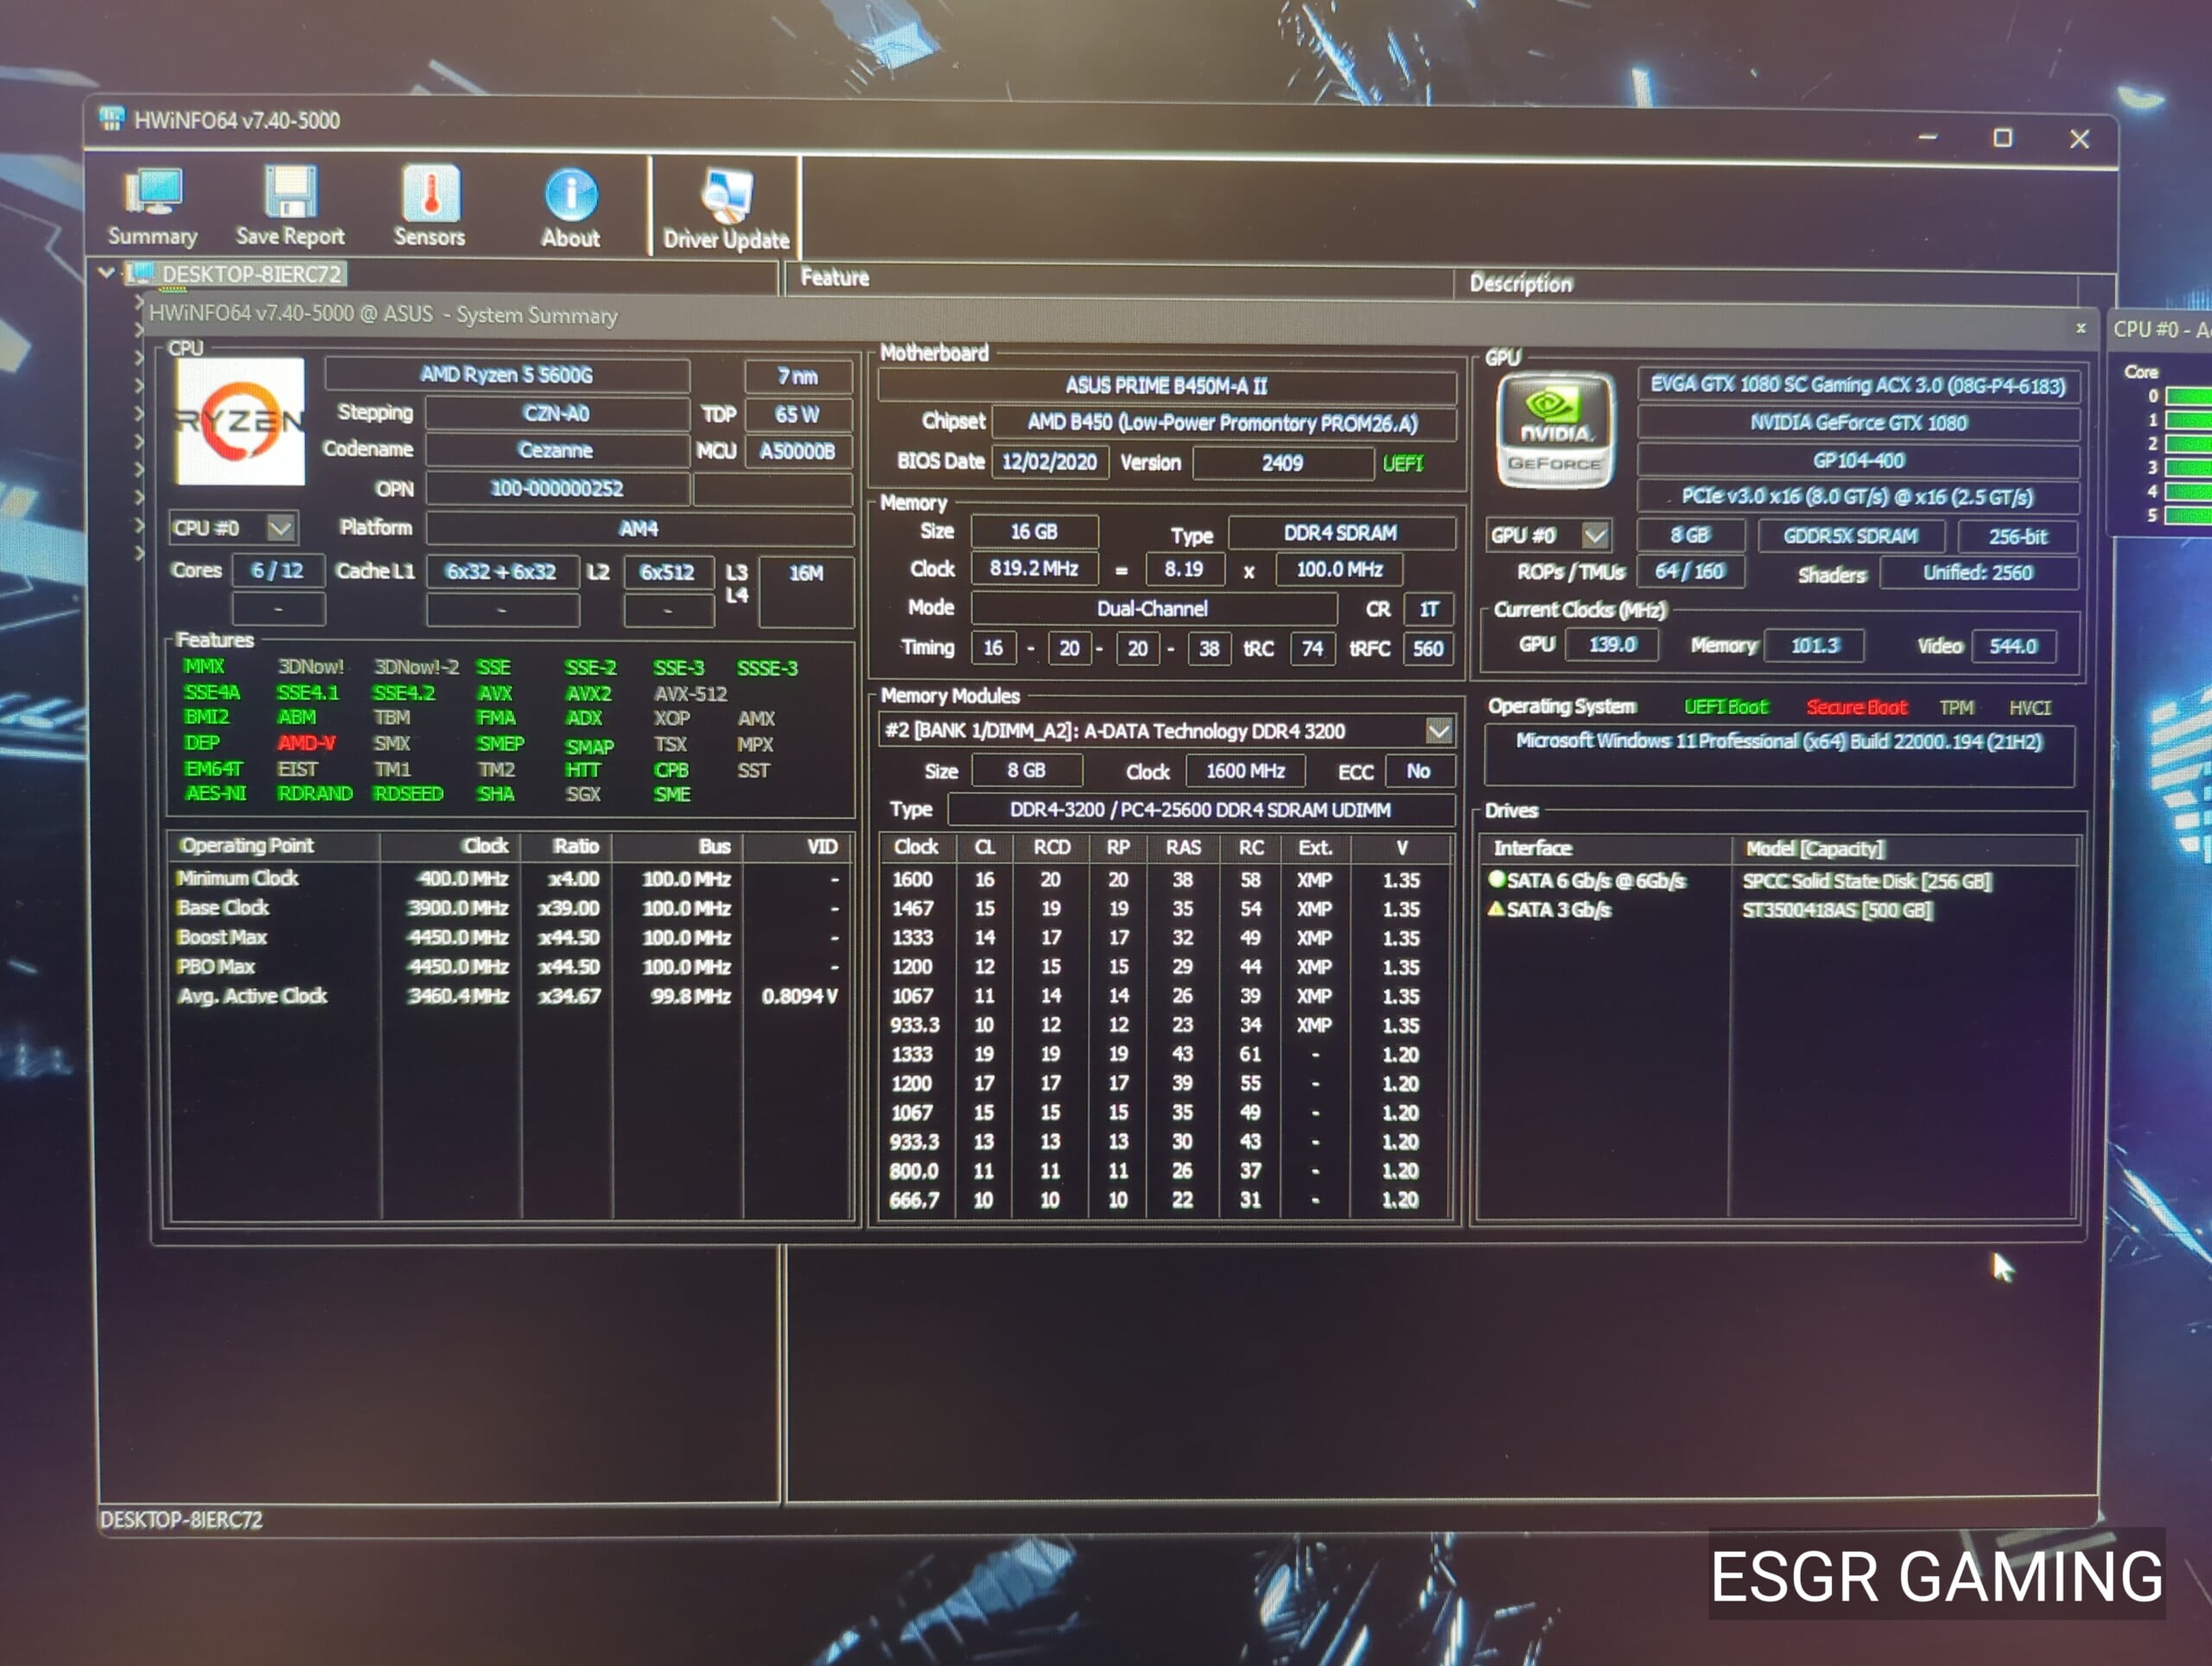
Task: Click the NVIDIA GeForce GTX 1080 field
Action: [x=1858, y=423]
